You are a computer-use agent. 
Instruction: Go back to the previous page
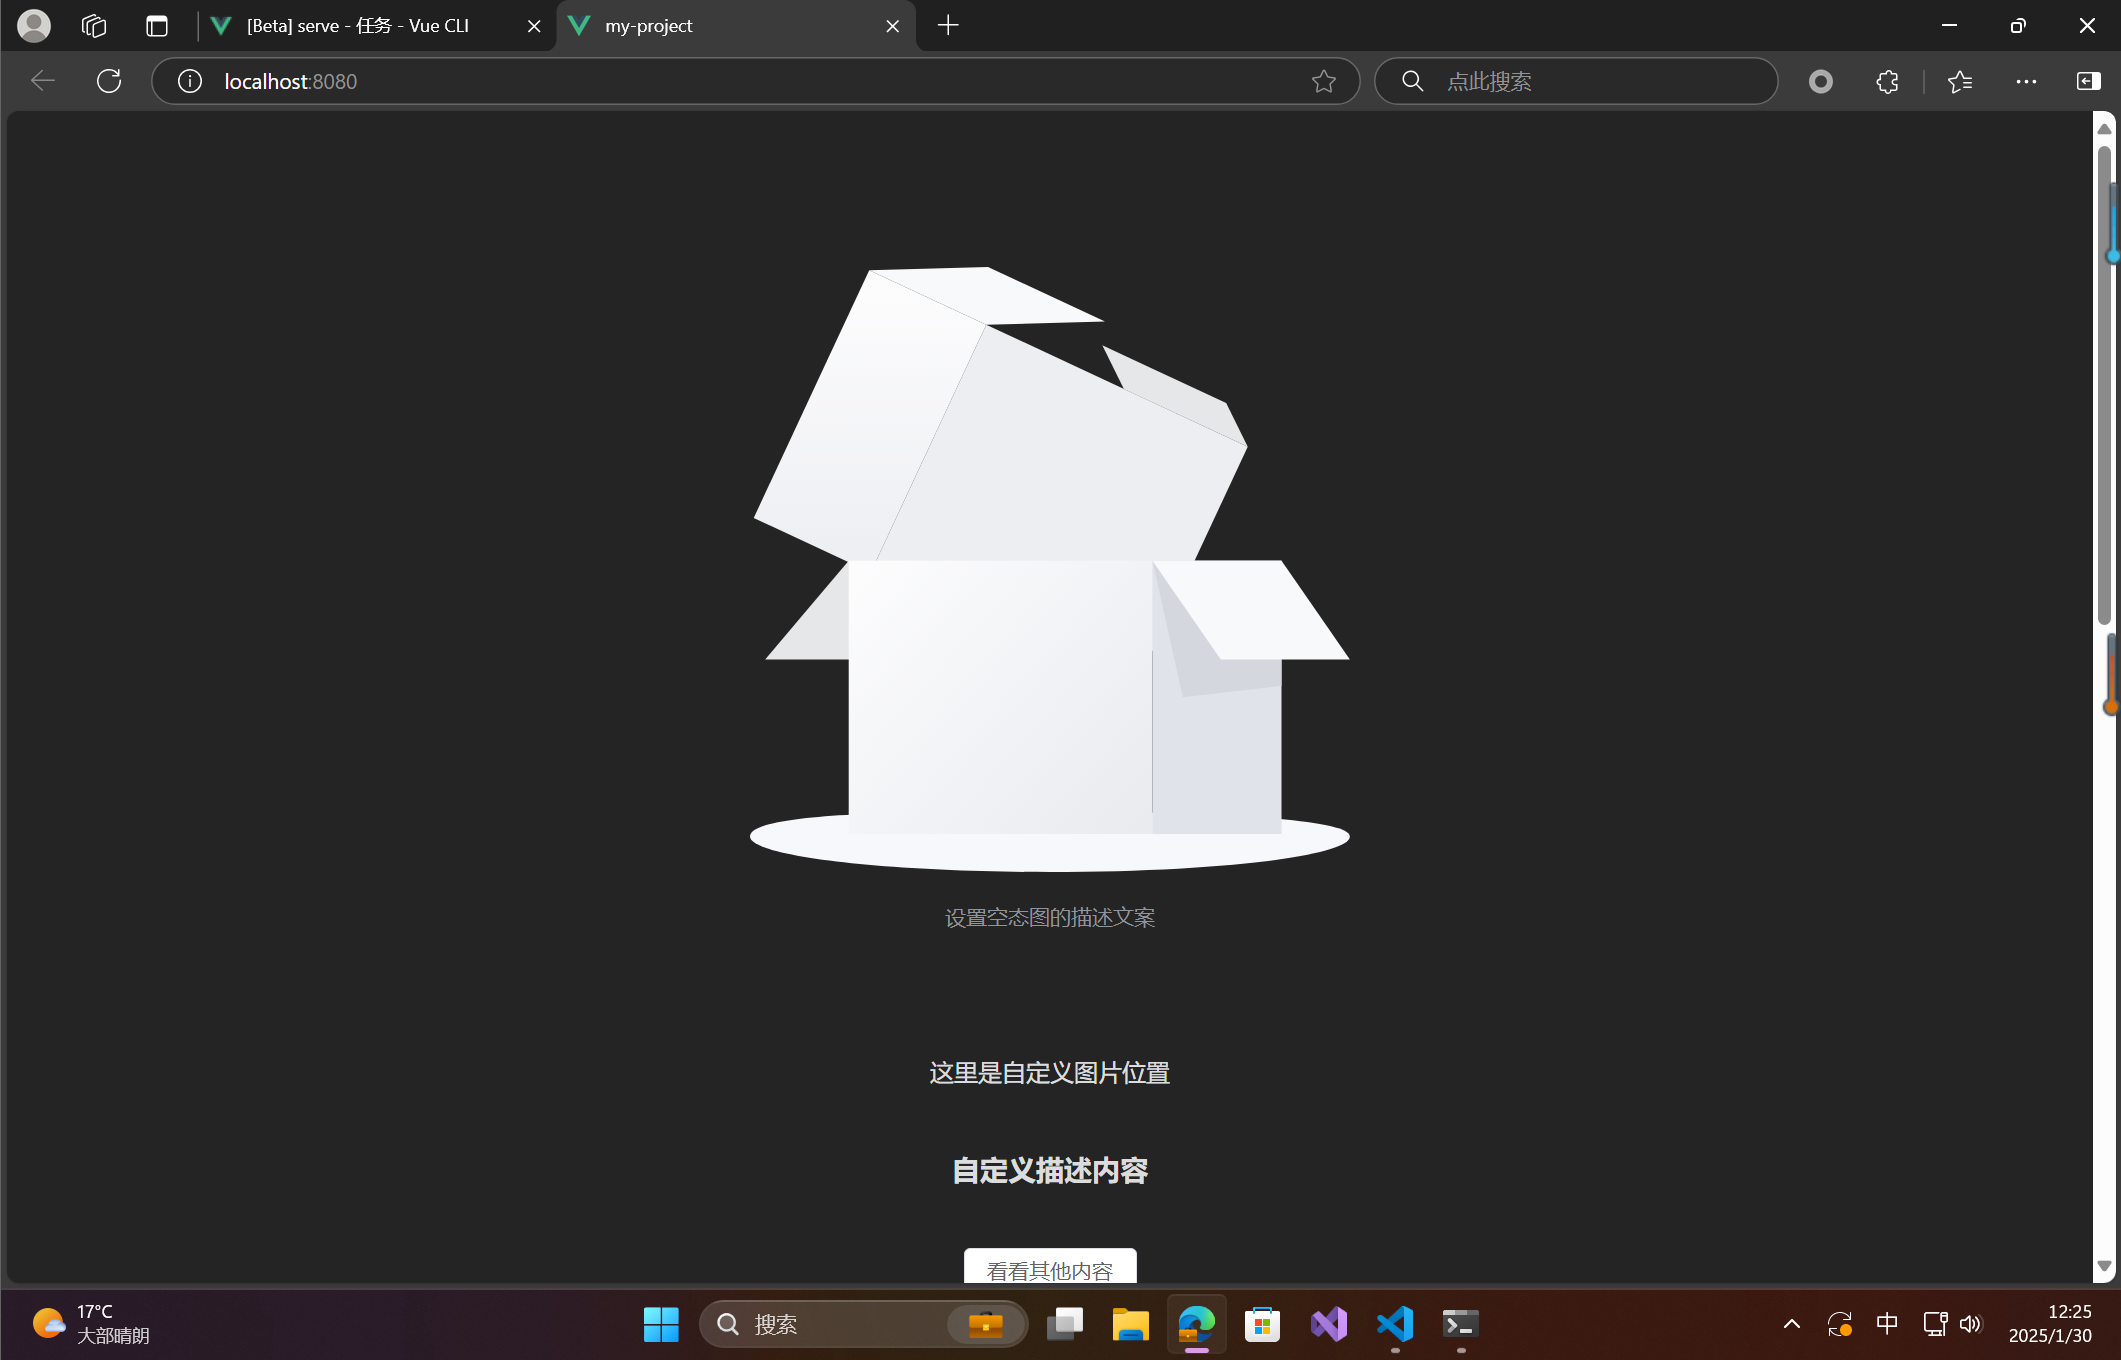pos(42,81)
